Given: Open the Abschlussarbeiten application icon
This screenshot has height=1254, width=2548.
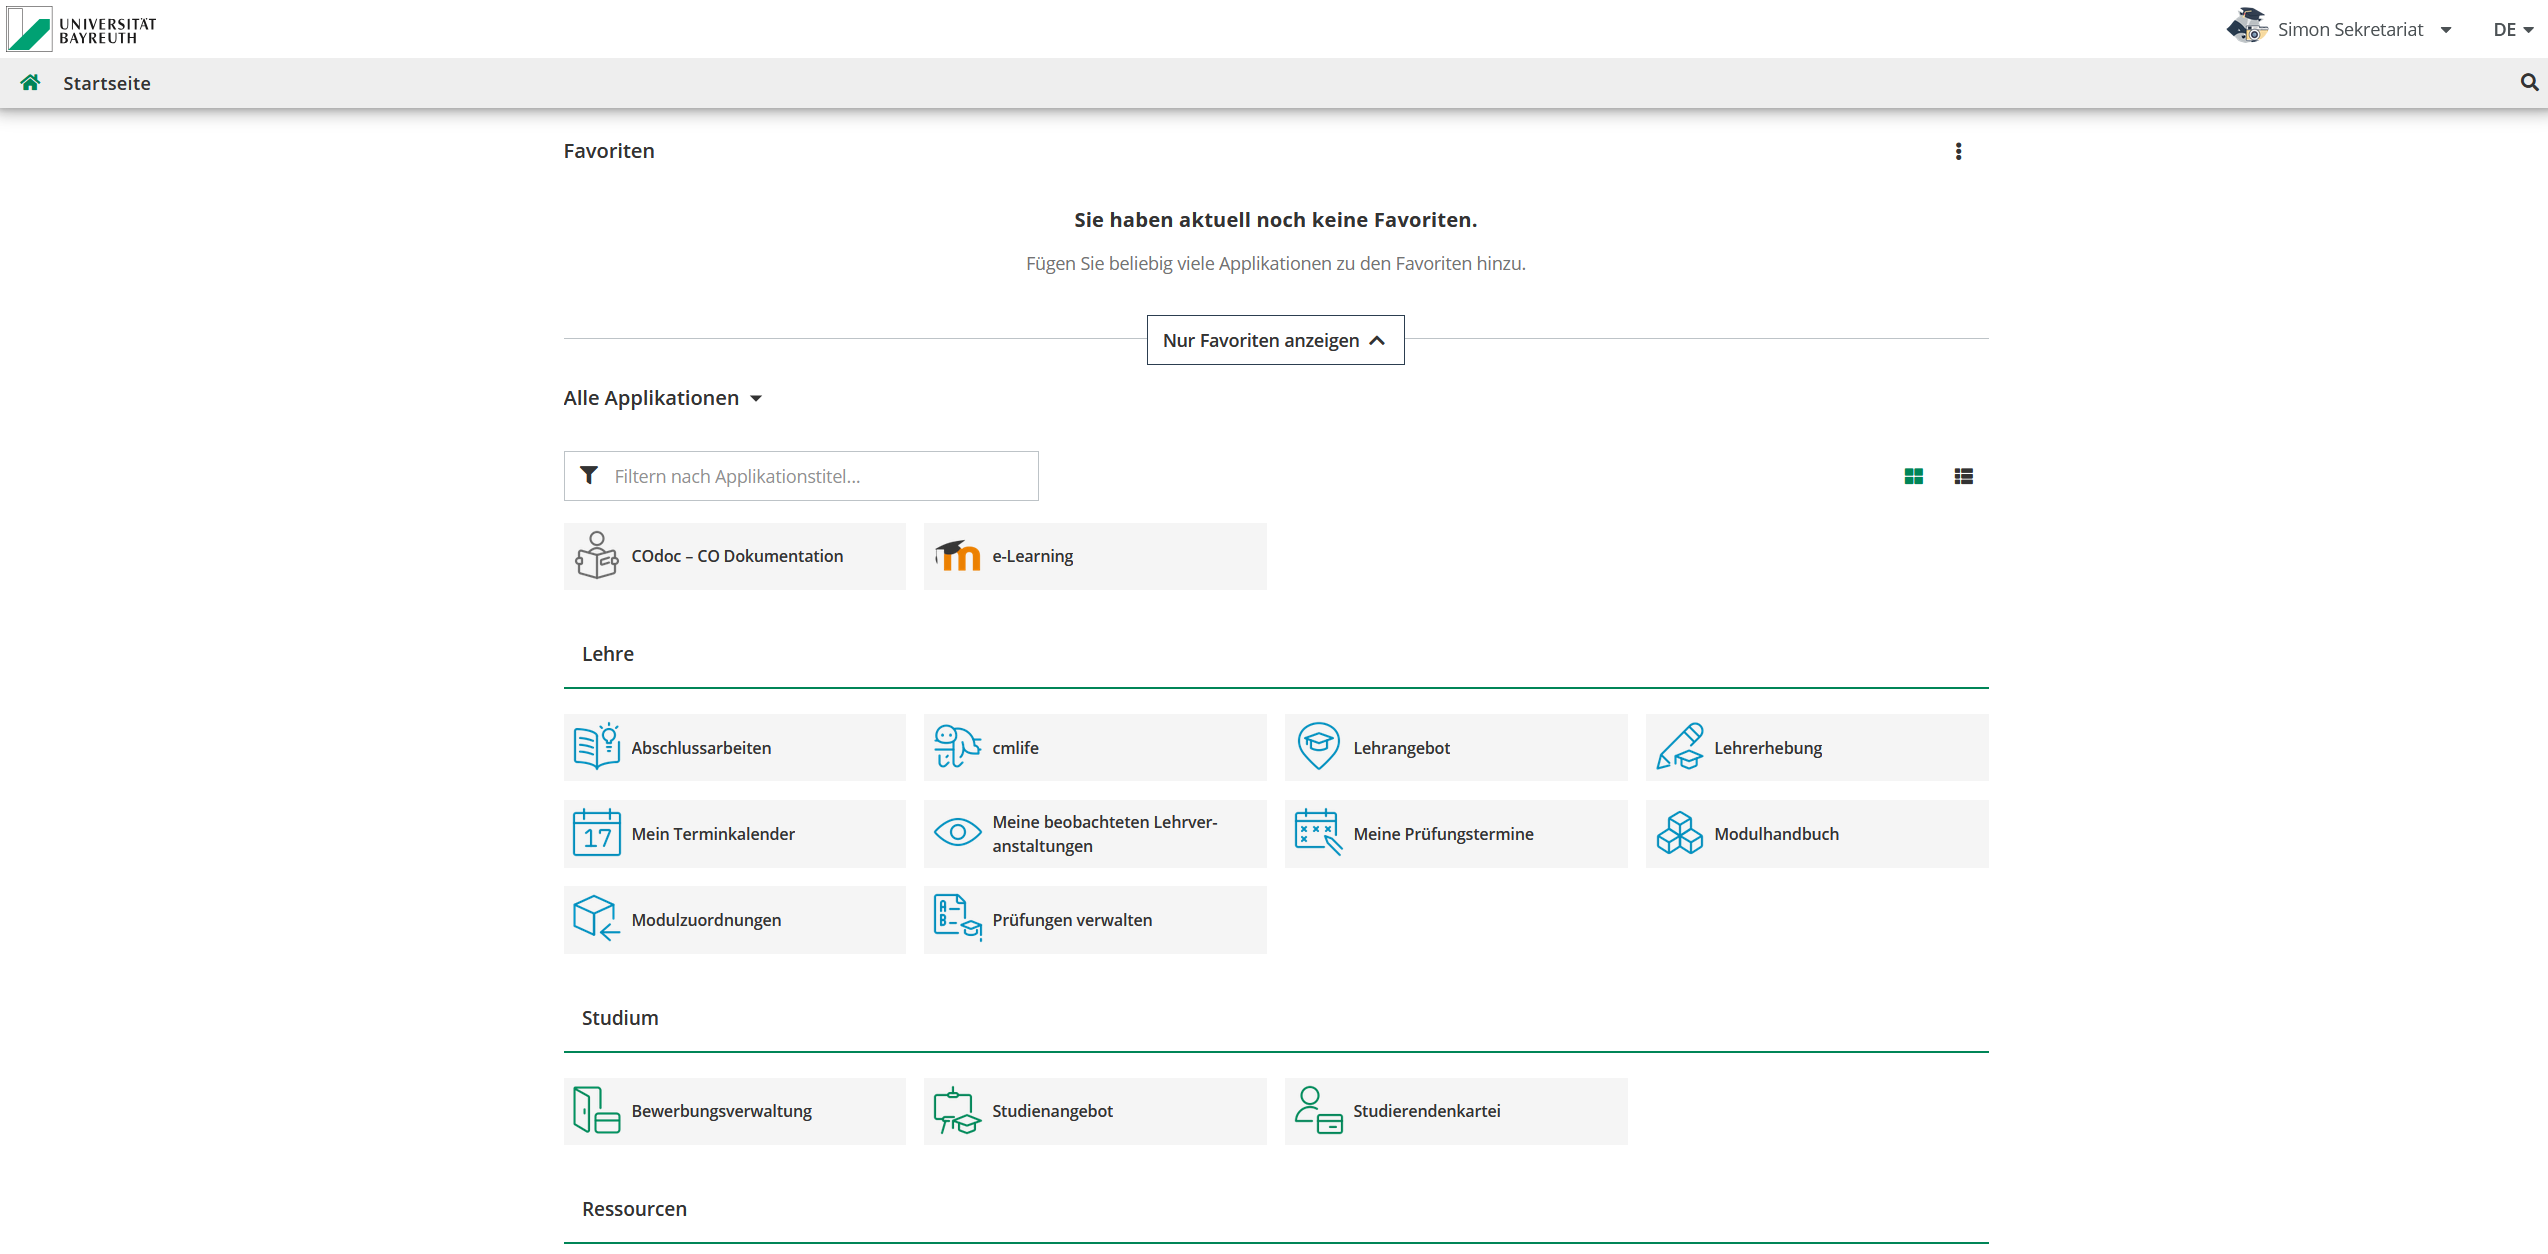Looking at the screenshot, I should tap(597, 747).
